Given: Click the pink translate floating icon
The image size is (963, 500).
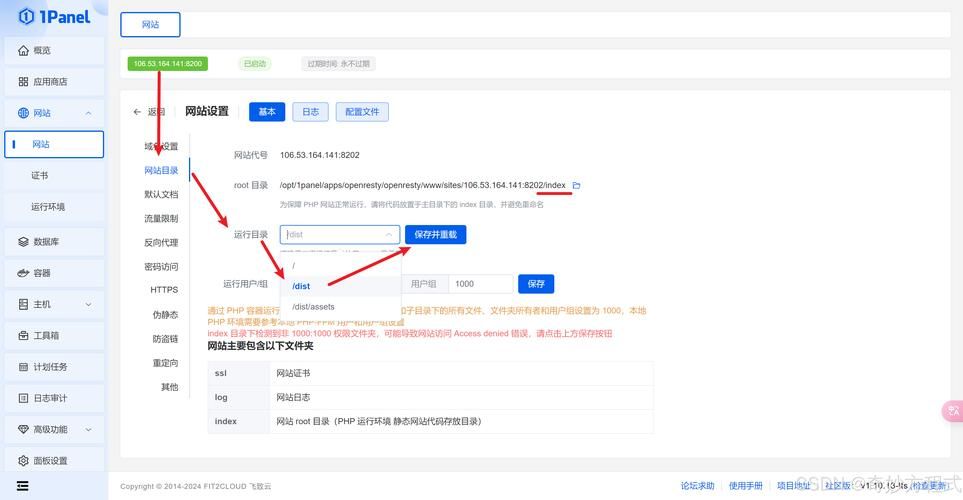Looking at the screenshot, I should (x=952, y=411).
